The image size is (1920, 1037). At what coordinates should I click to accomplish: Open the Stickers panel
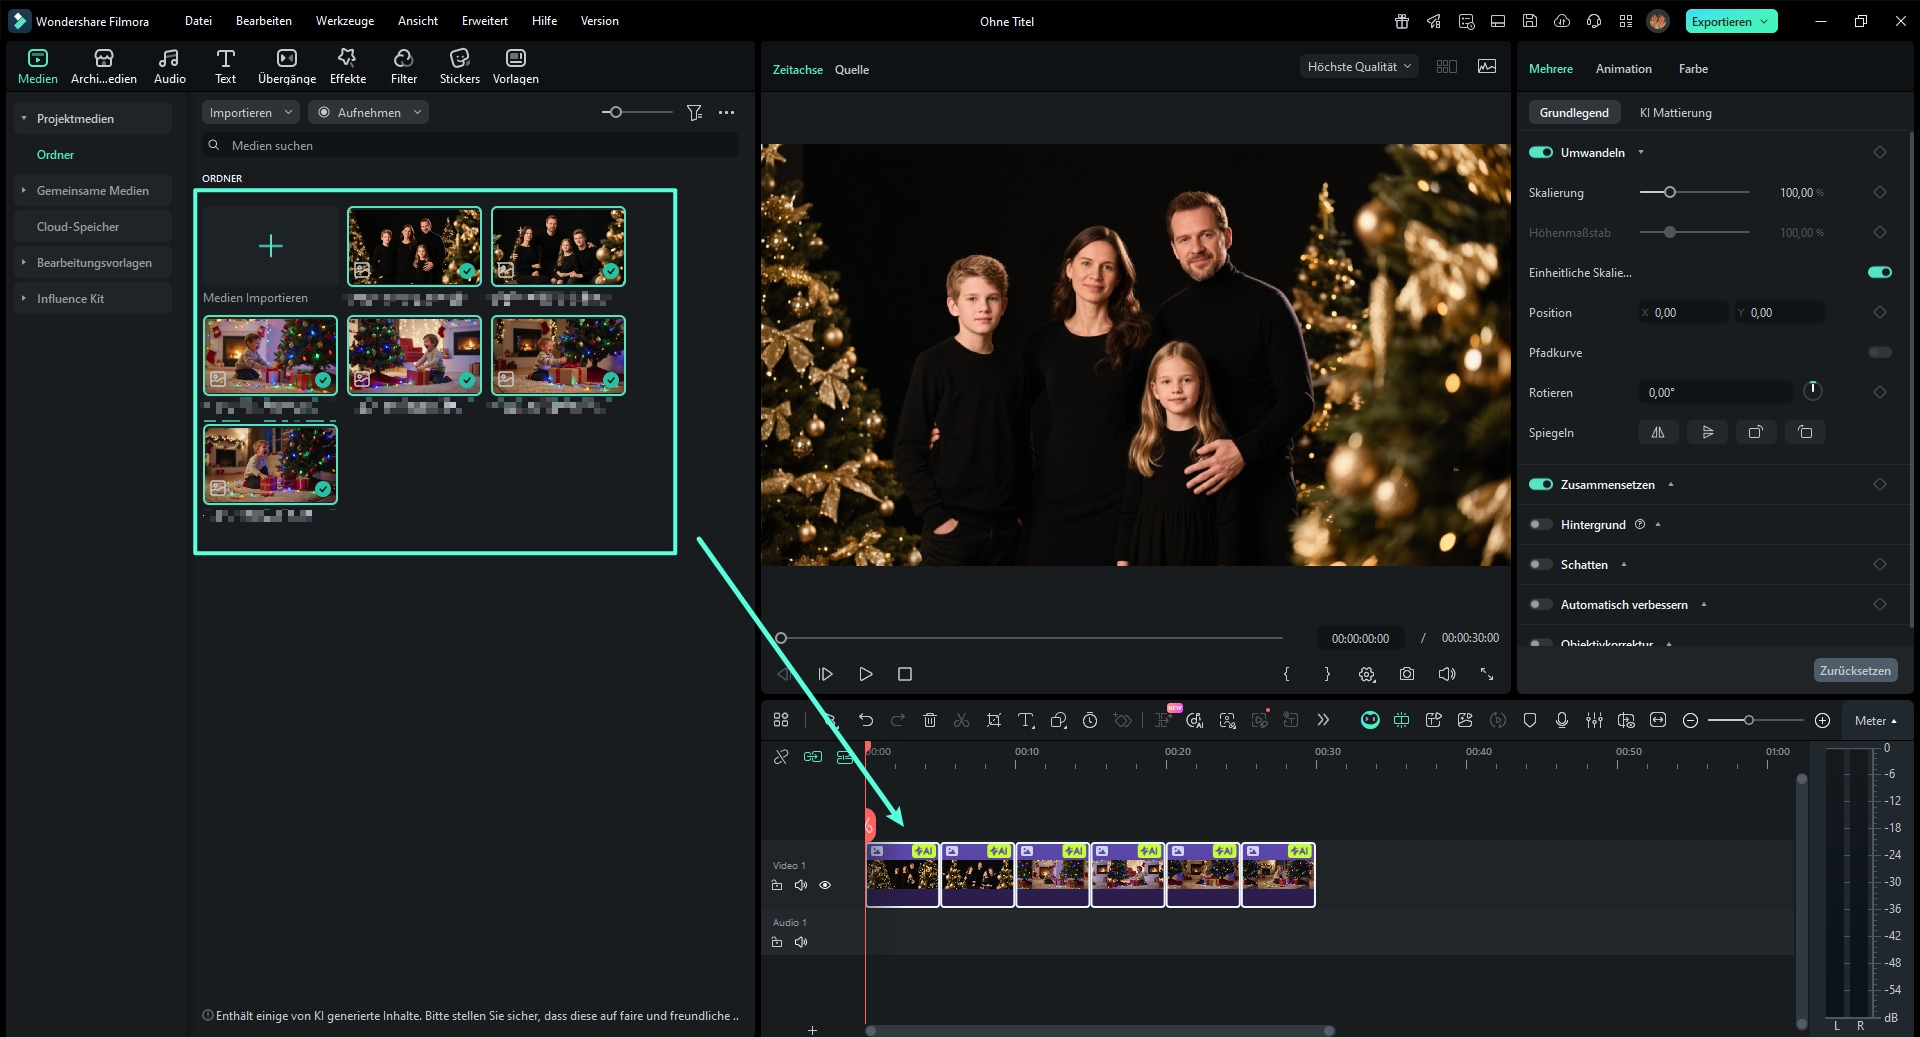click(x=459, y=66)
